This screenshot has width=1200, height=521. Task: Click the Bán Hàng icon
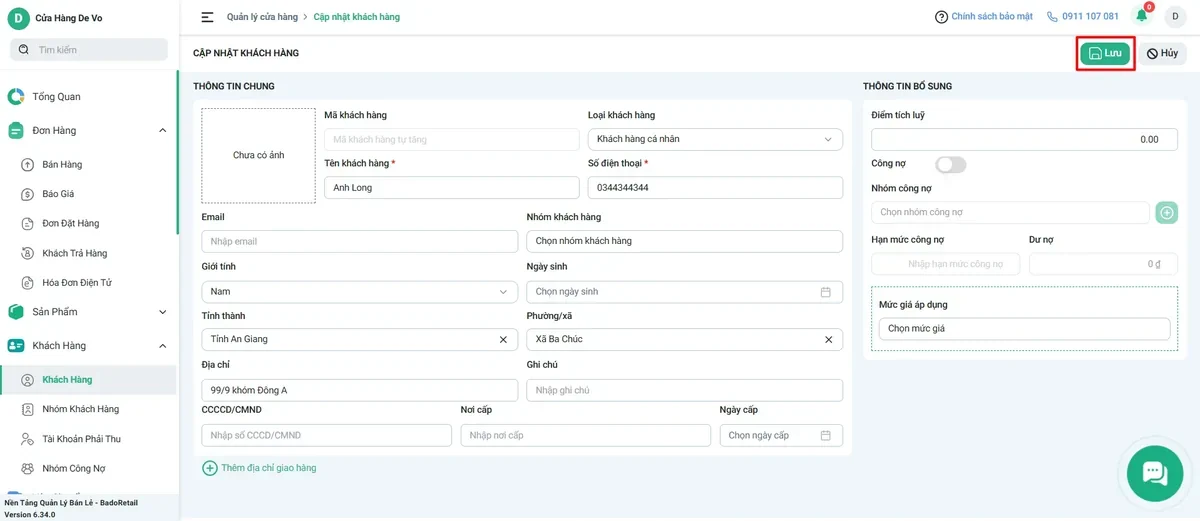[x=28, y=165]
